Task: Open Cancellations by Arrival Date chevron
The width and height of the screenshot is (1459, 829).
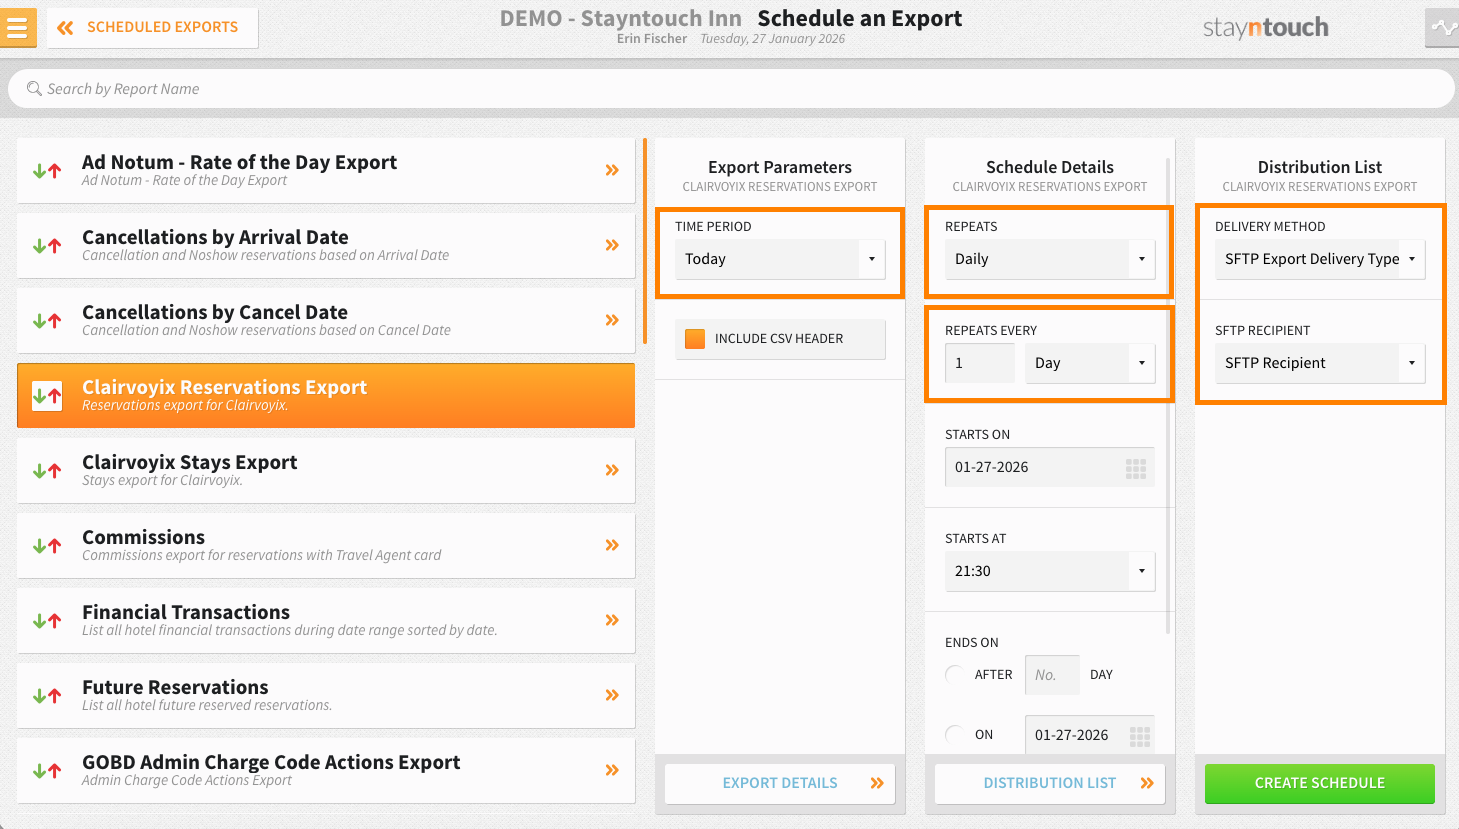Action: 612,245
